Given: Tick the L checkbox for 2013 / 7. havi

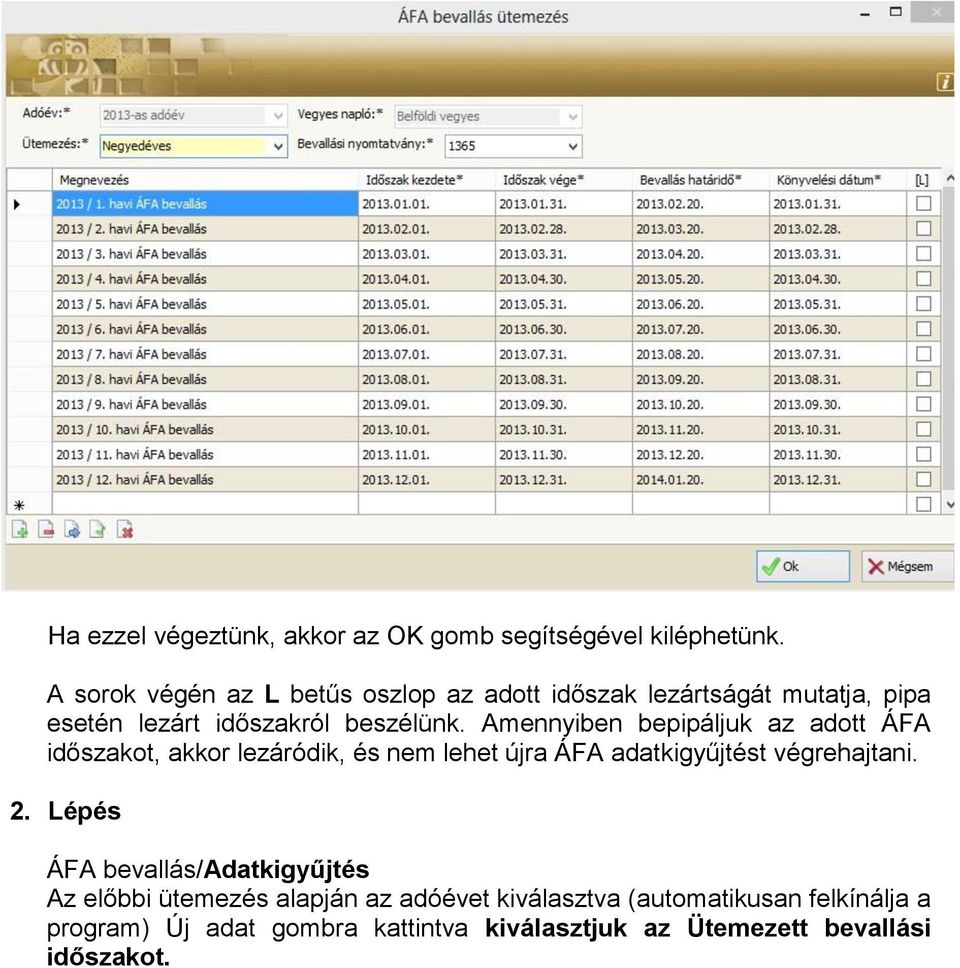Looking at the screenshot, I should 924,354.
